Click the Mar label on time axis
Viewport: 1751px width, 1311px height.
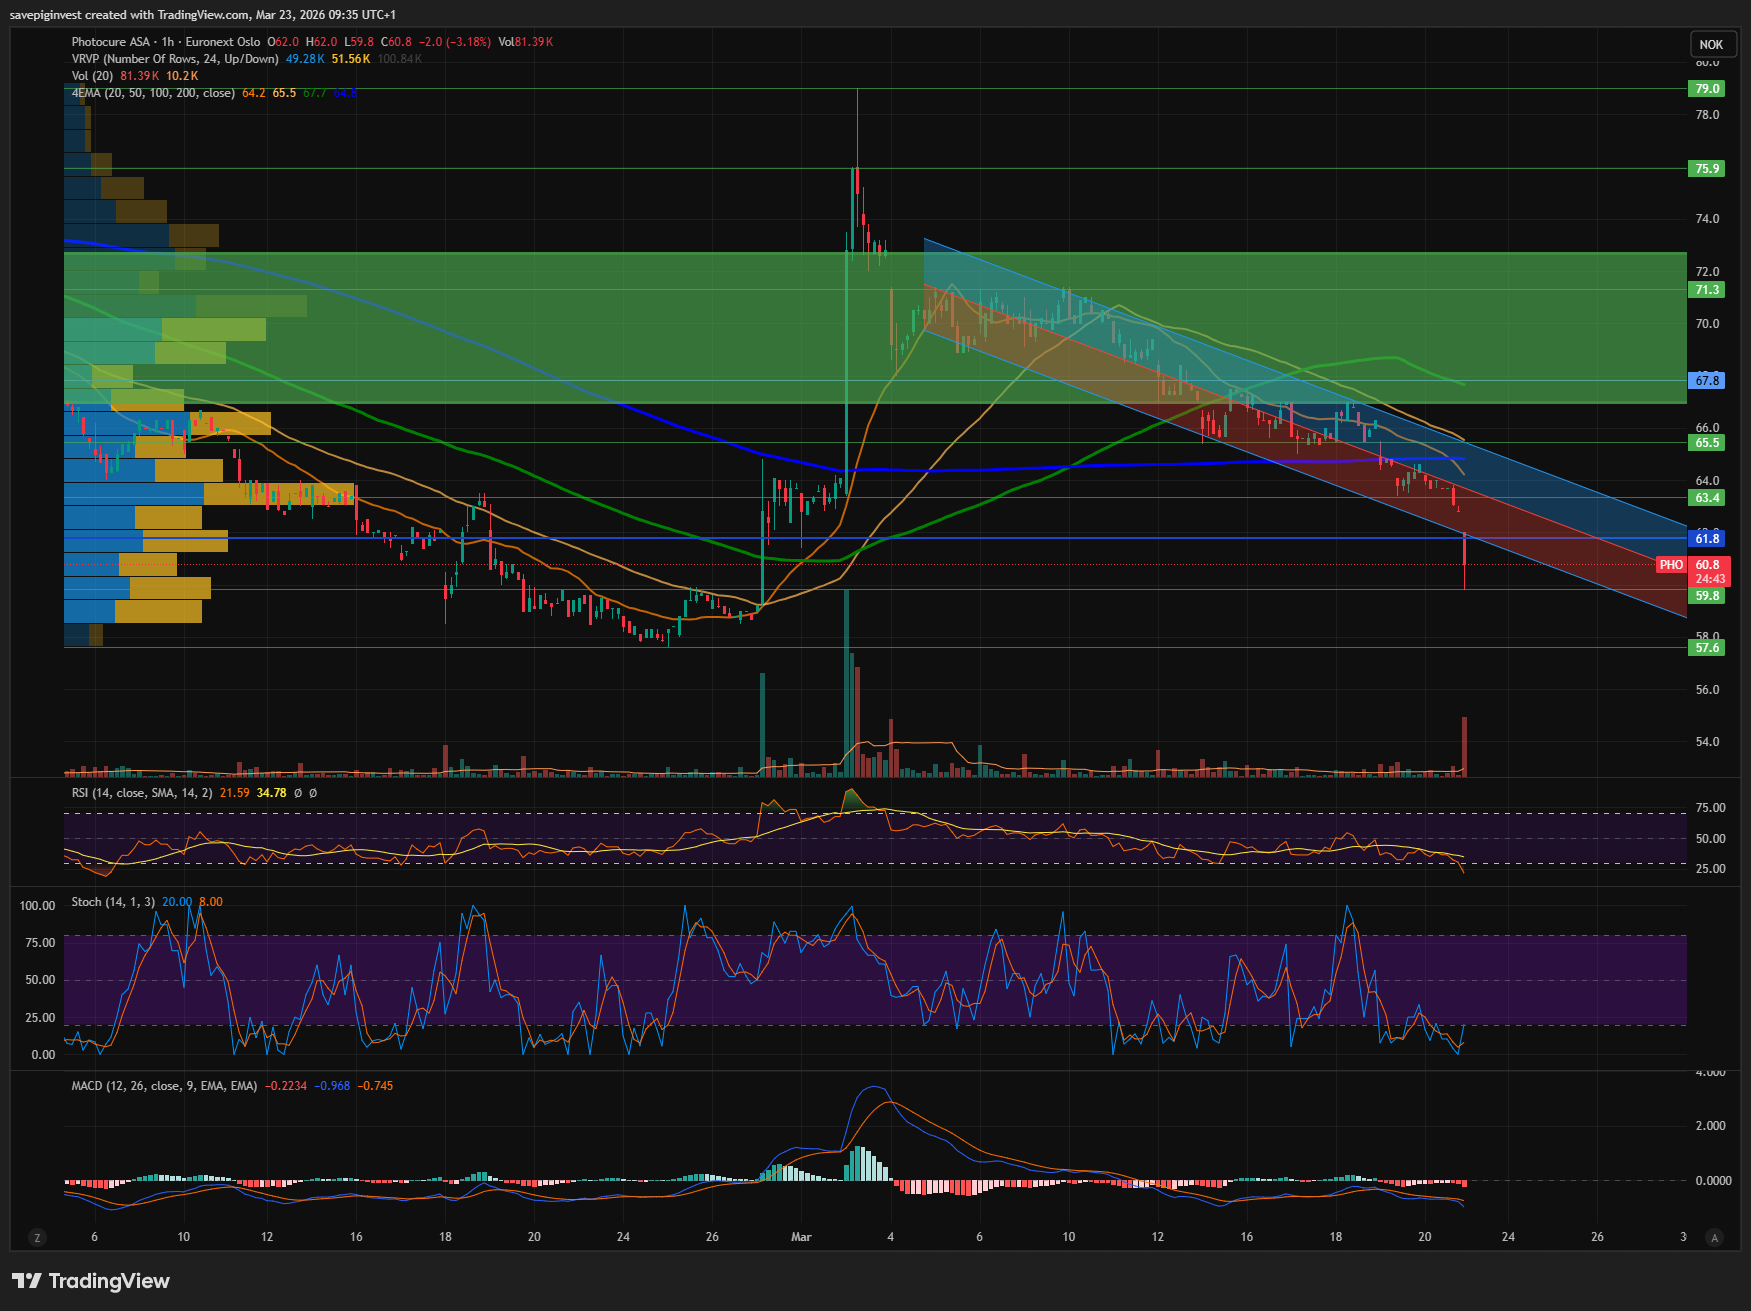(801, 1237)
